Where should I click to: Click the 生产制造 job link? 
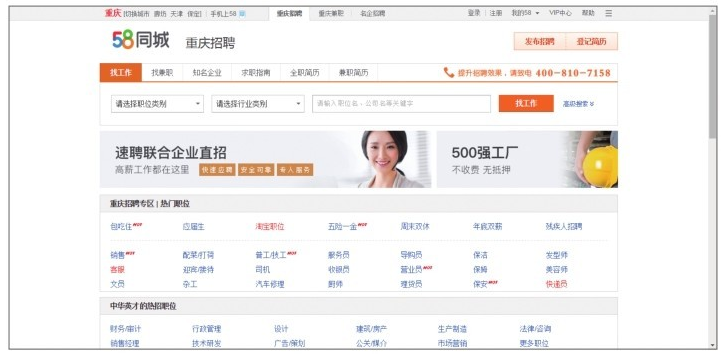452,329
